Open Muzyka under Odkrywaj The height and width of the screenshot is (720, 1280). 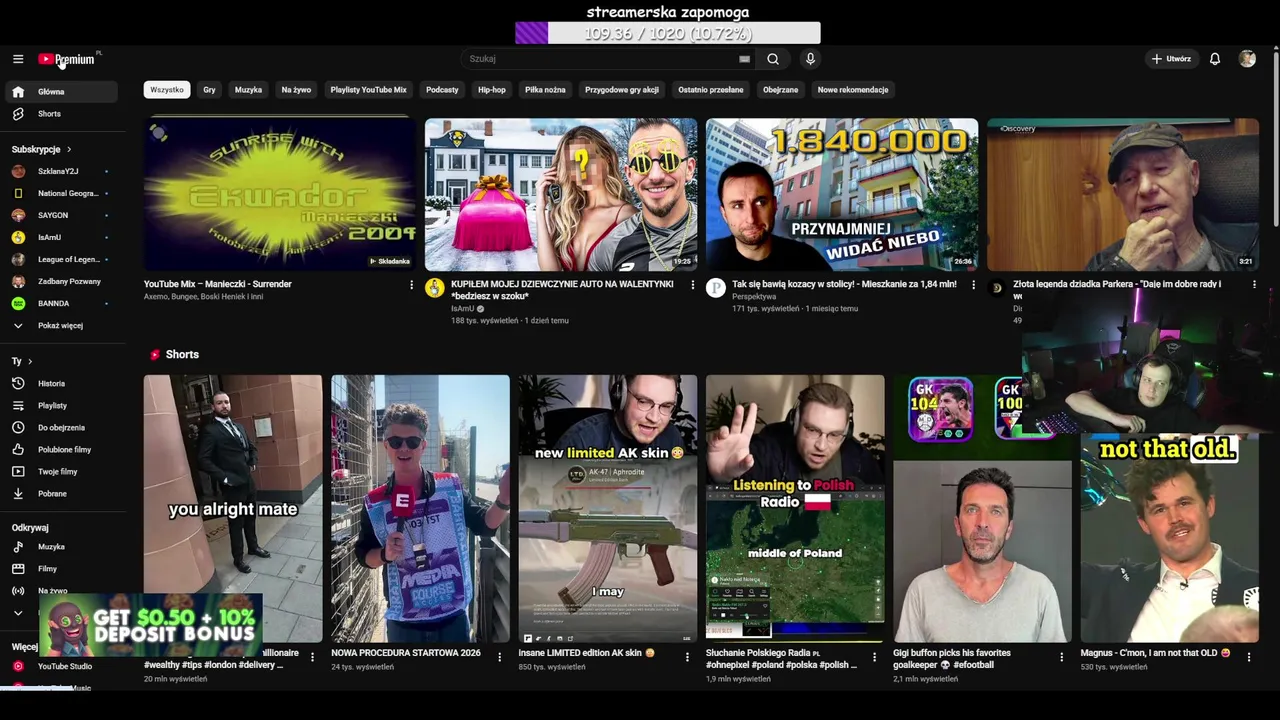[60, 547]
